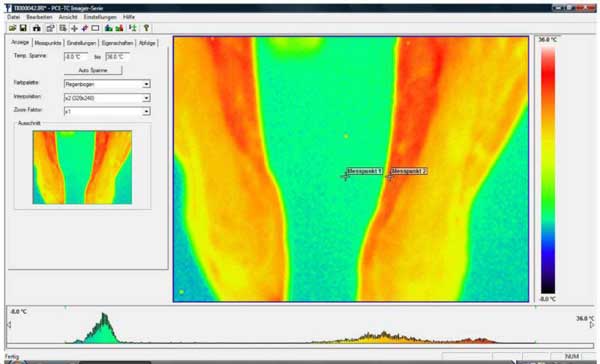
Task: Click the Messpunkt 1 marker label
Action: pos(365,171)
